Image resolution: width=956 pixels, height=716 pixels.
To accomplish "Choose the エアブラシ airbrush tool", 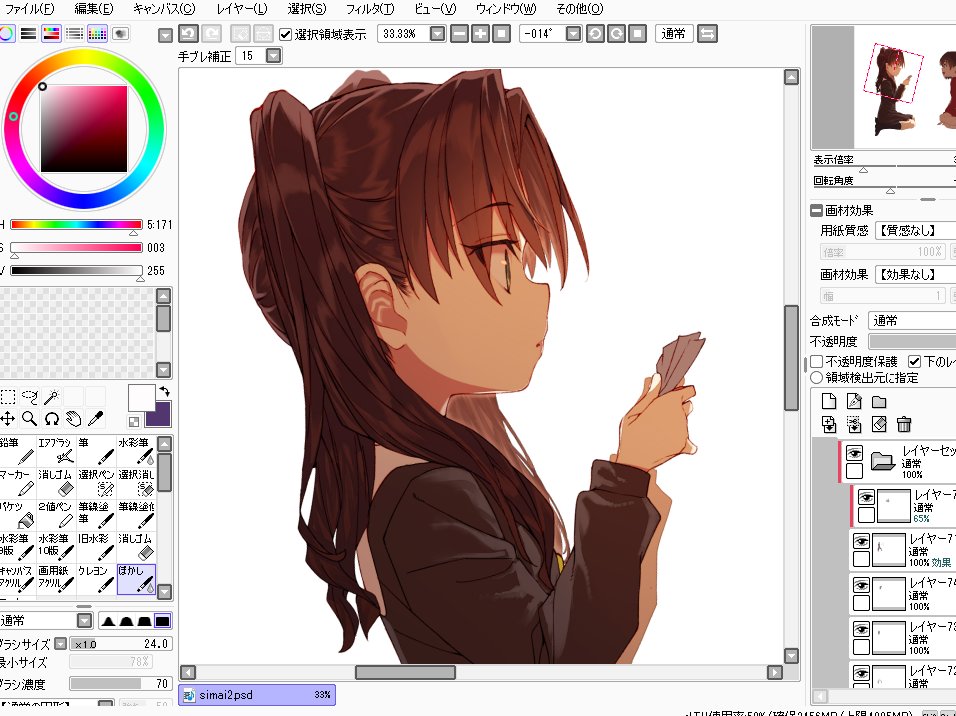I will (57, 451).
